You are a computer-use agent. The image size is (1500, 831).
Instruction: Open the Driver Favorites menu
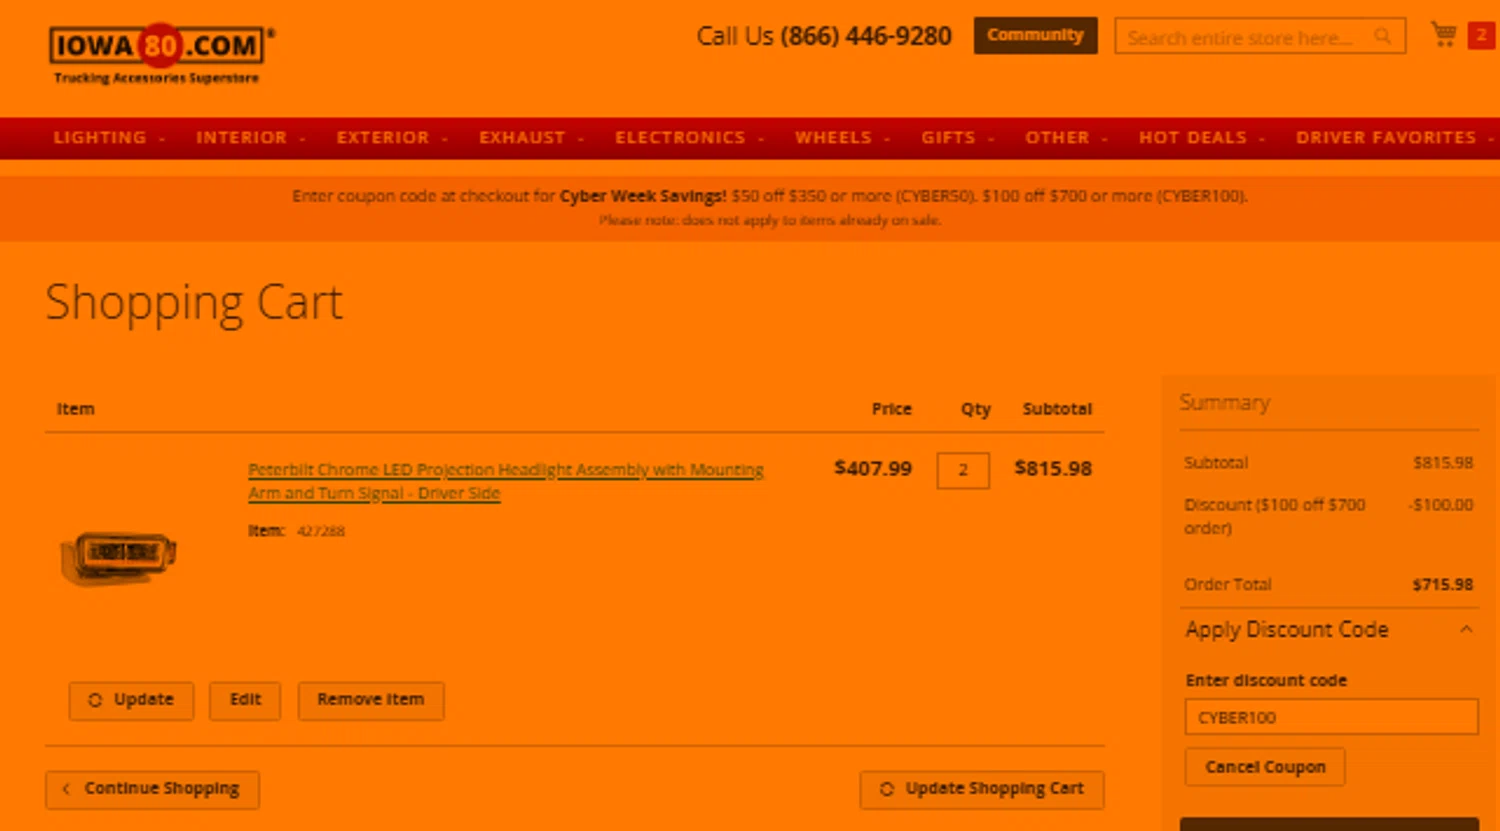(1395, 138)
